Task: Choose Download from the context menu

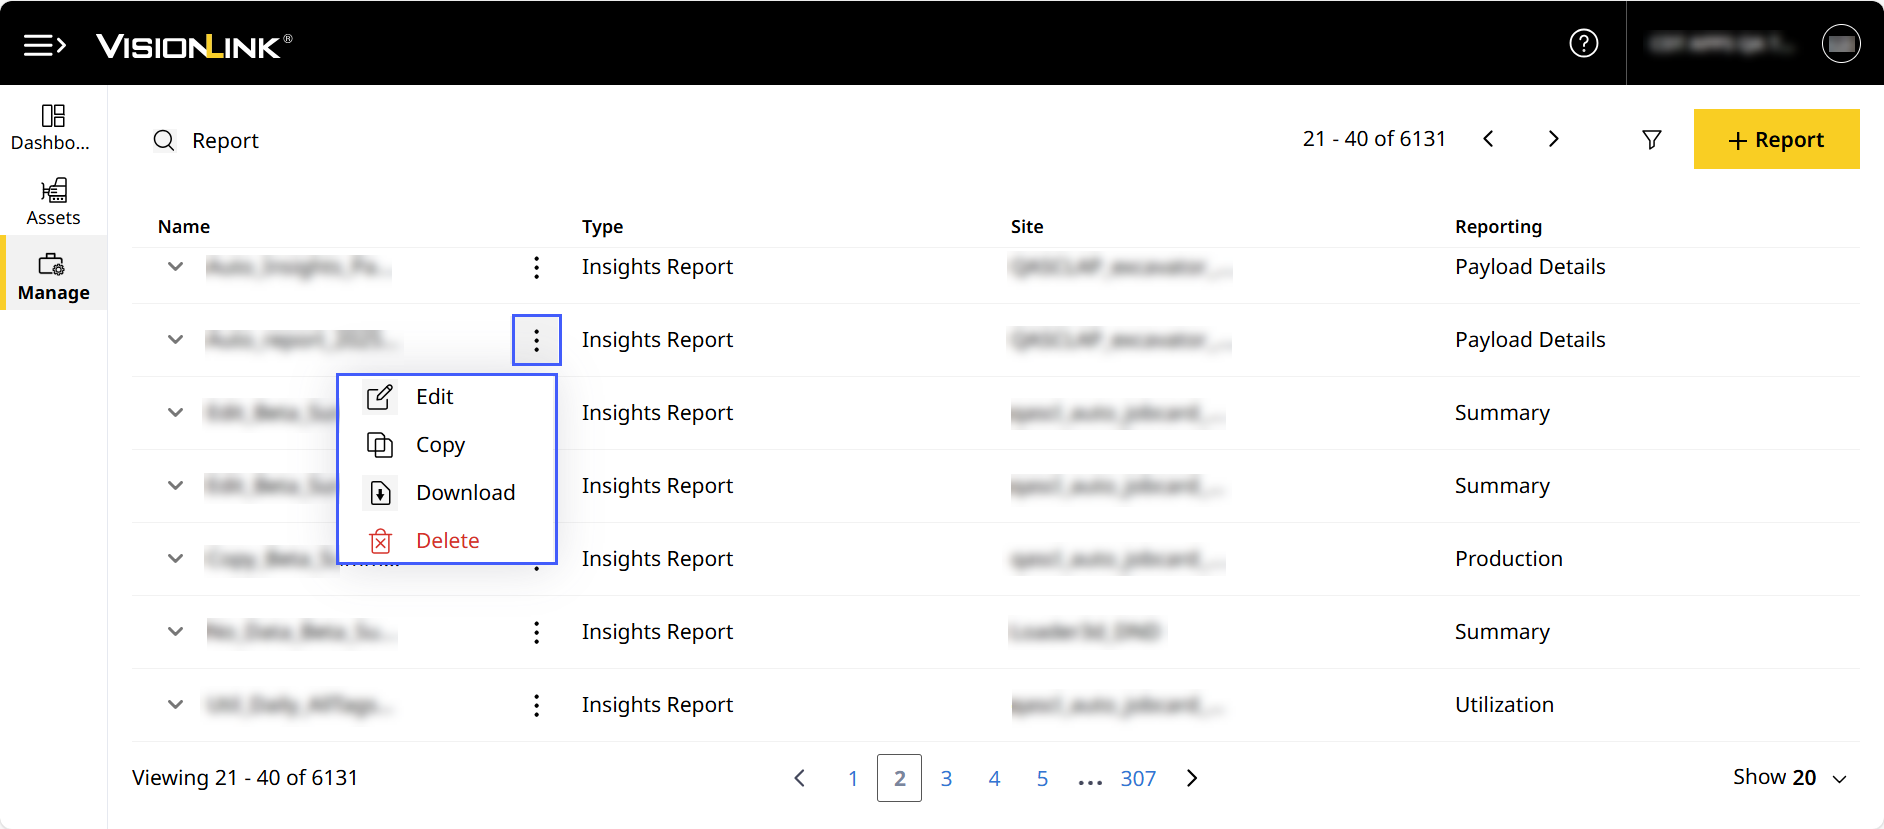Action: pyautogui.click(x=465, y=493)
